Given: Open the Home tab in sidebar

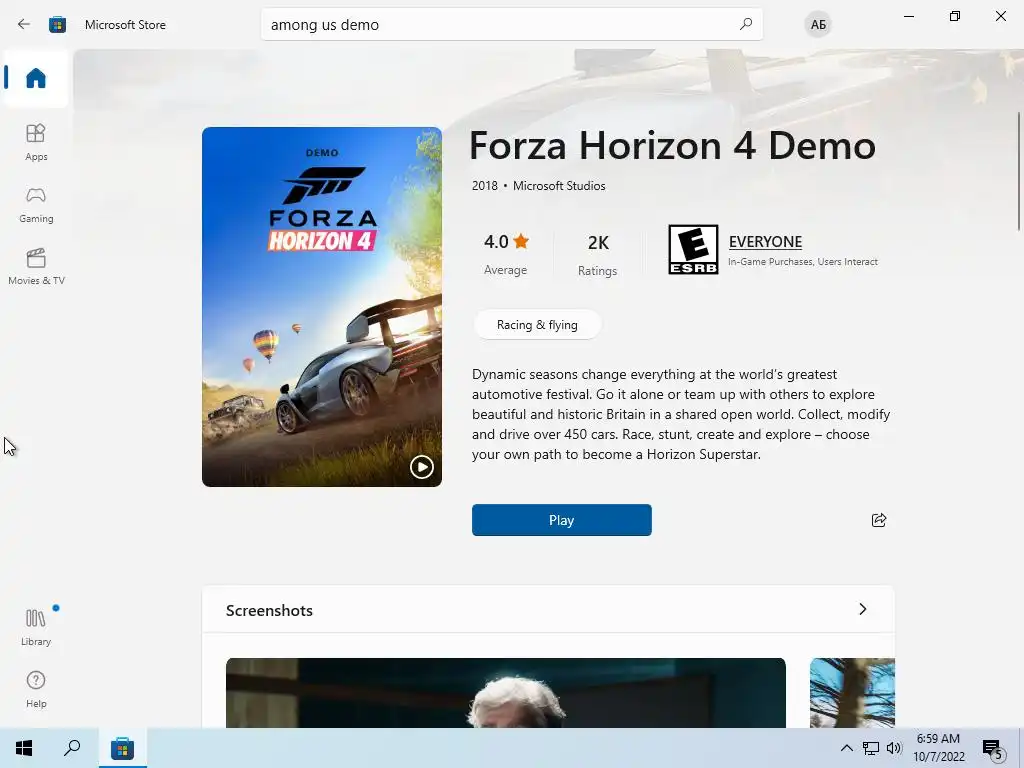Looking at the screenshot, I should point(36,78).
